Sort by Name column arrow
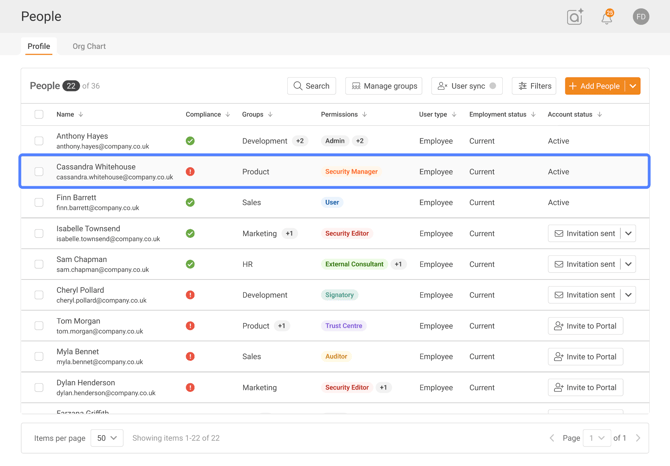This screenshot has height=466, width=670. (x=81, y=115)
